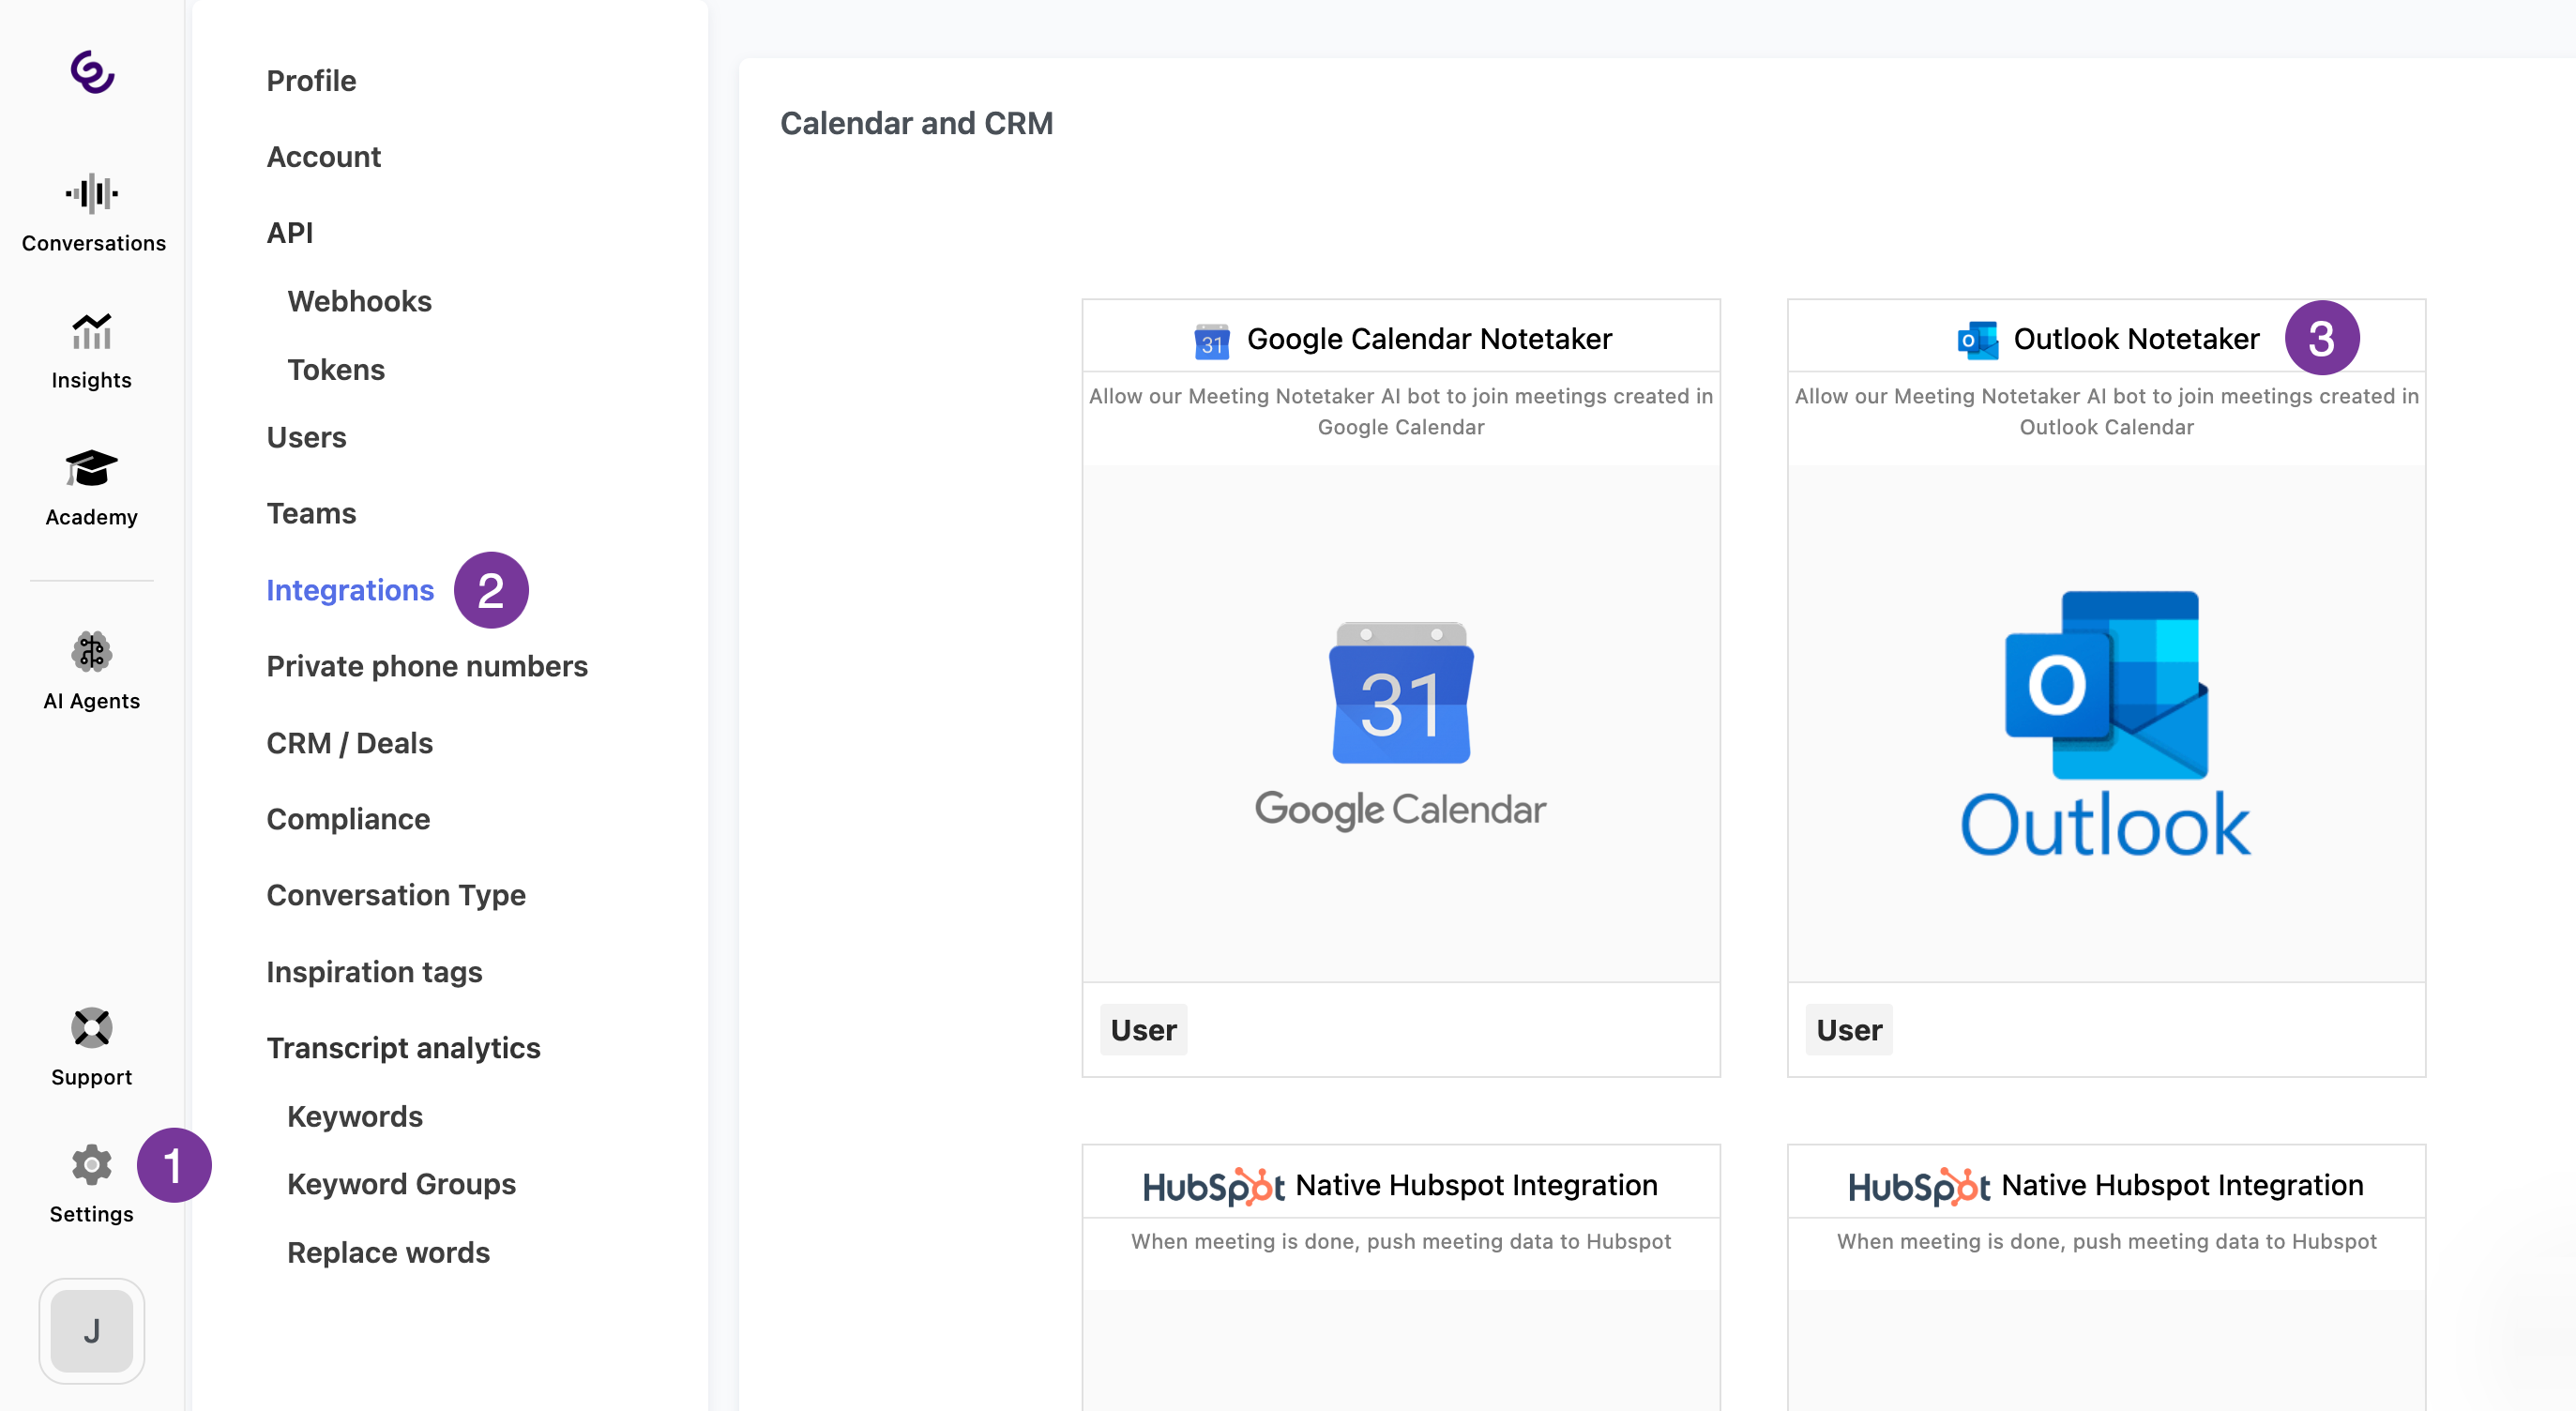Open Insights via the chart icon
This screenshot has height=1411, width=2576.
[x=92, y=332]
